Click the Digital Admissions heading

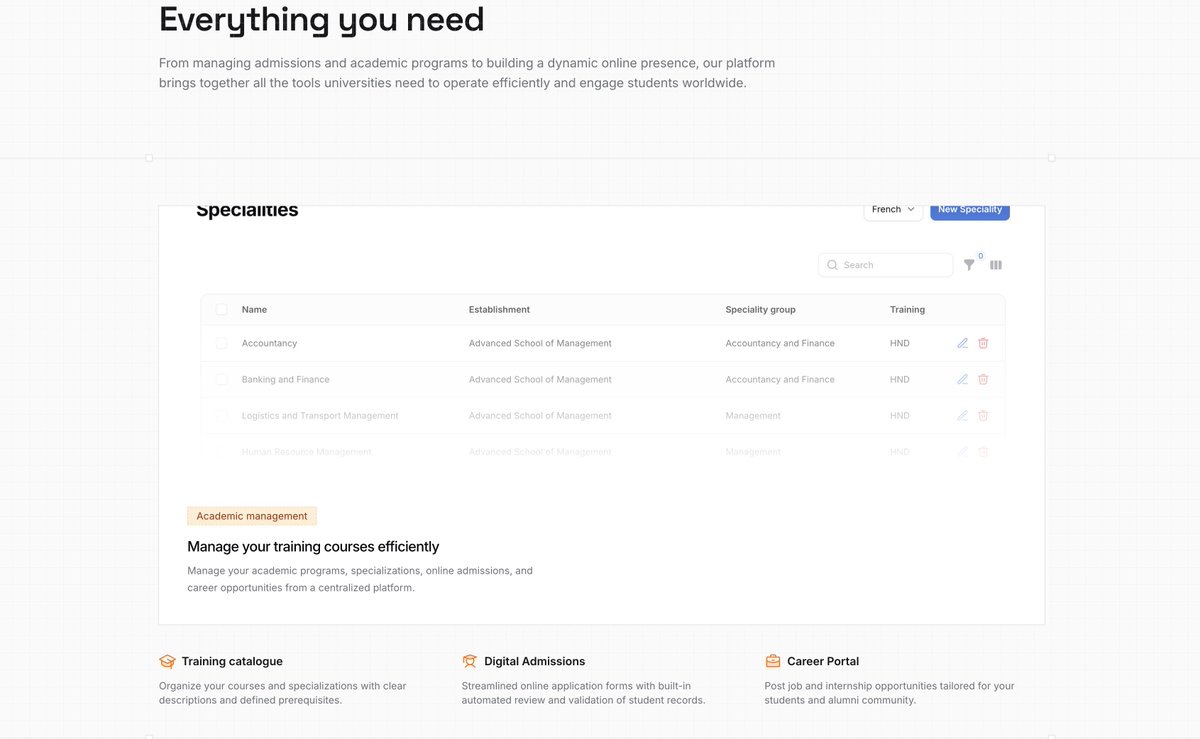[x=534, y=661]
